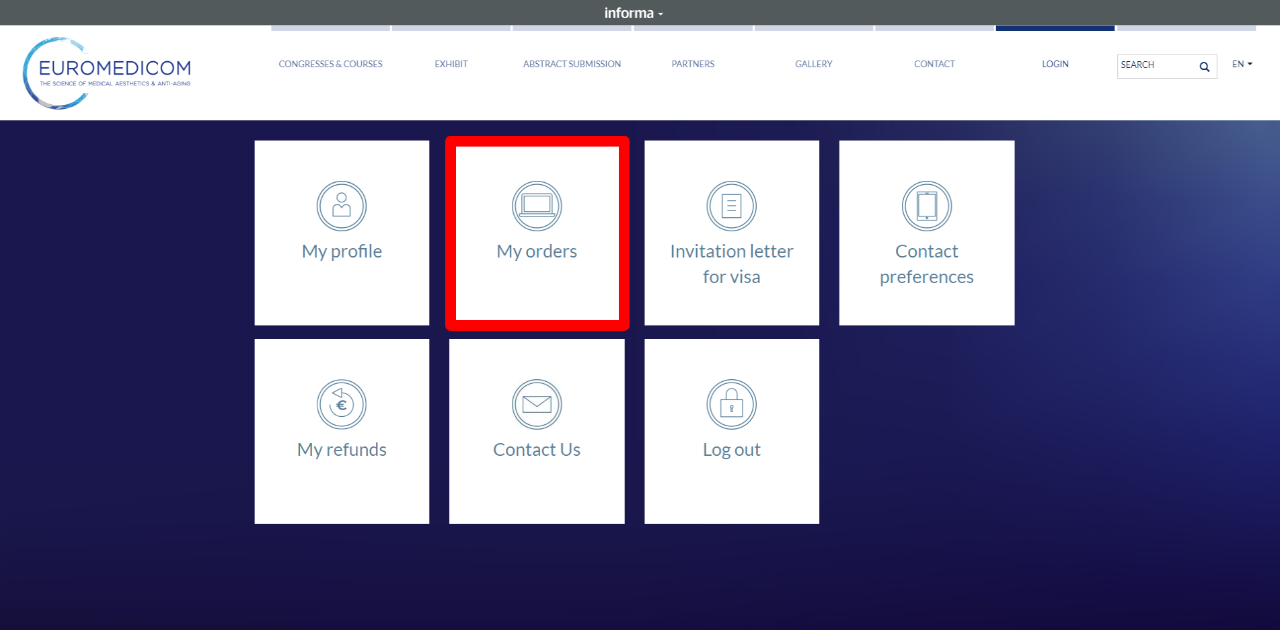The width and height of the screenshot is (1280, 630).
Task: Expand the EN language dropdown
Action: point(1242,64)
